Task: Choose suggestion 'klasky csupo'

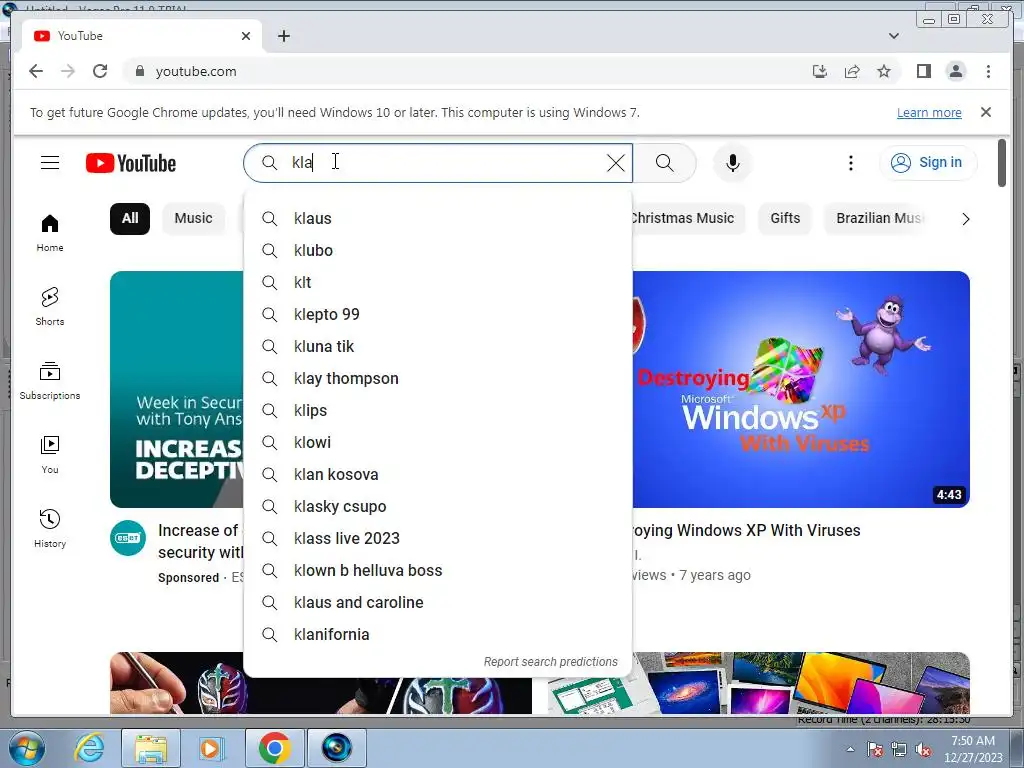Action: (438, 506)
